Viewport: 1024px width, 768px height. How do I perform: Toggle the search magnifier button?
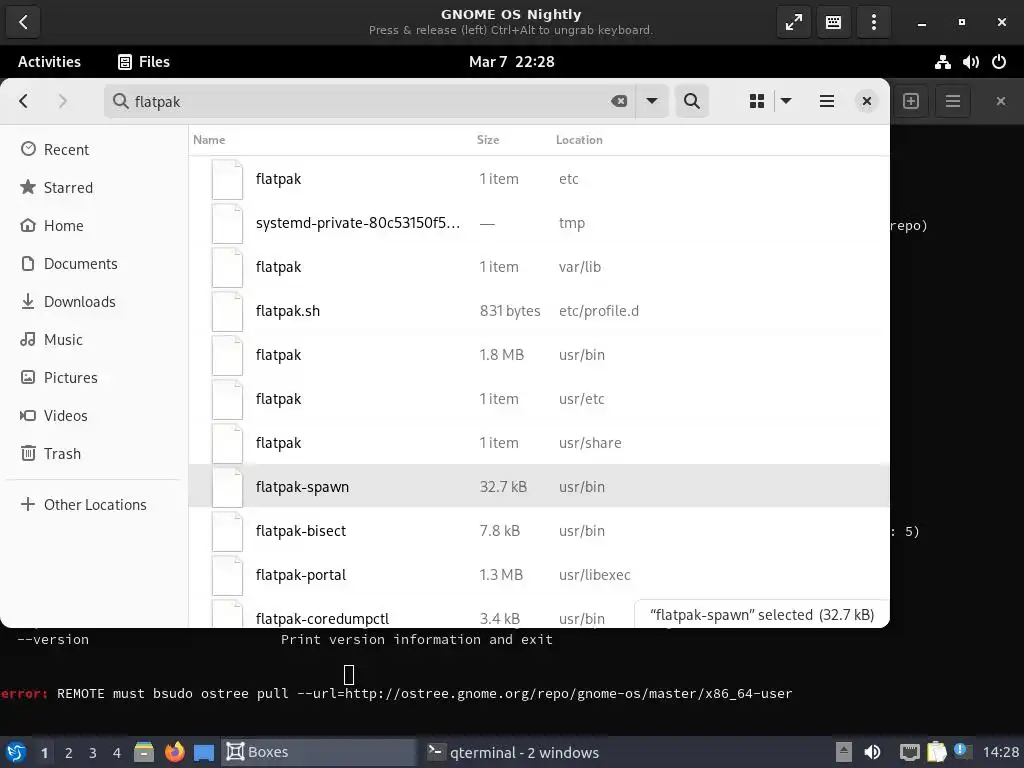tap(692, 101)
